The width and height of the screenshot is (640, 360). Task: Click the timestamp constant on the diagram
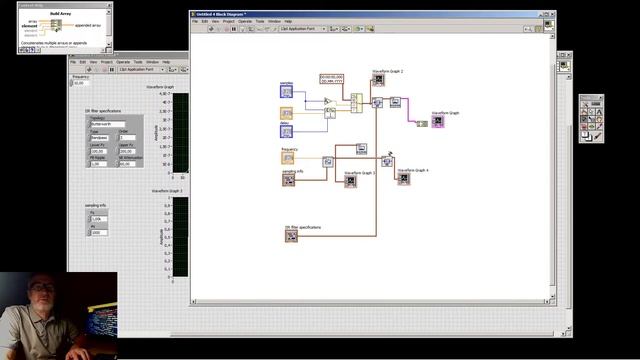point(331,79)
